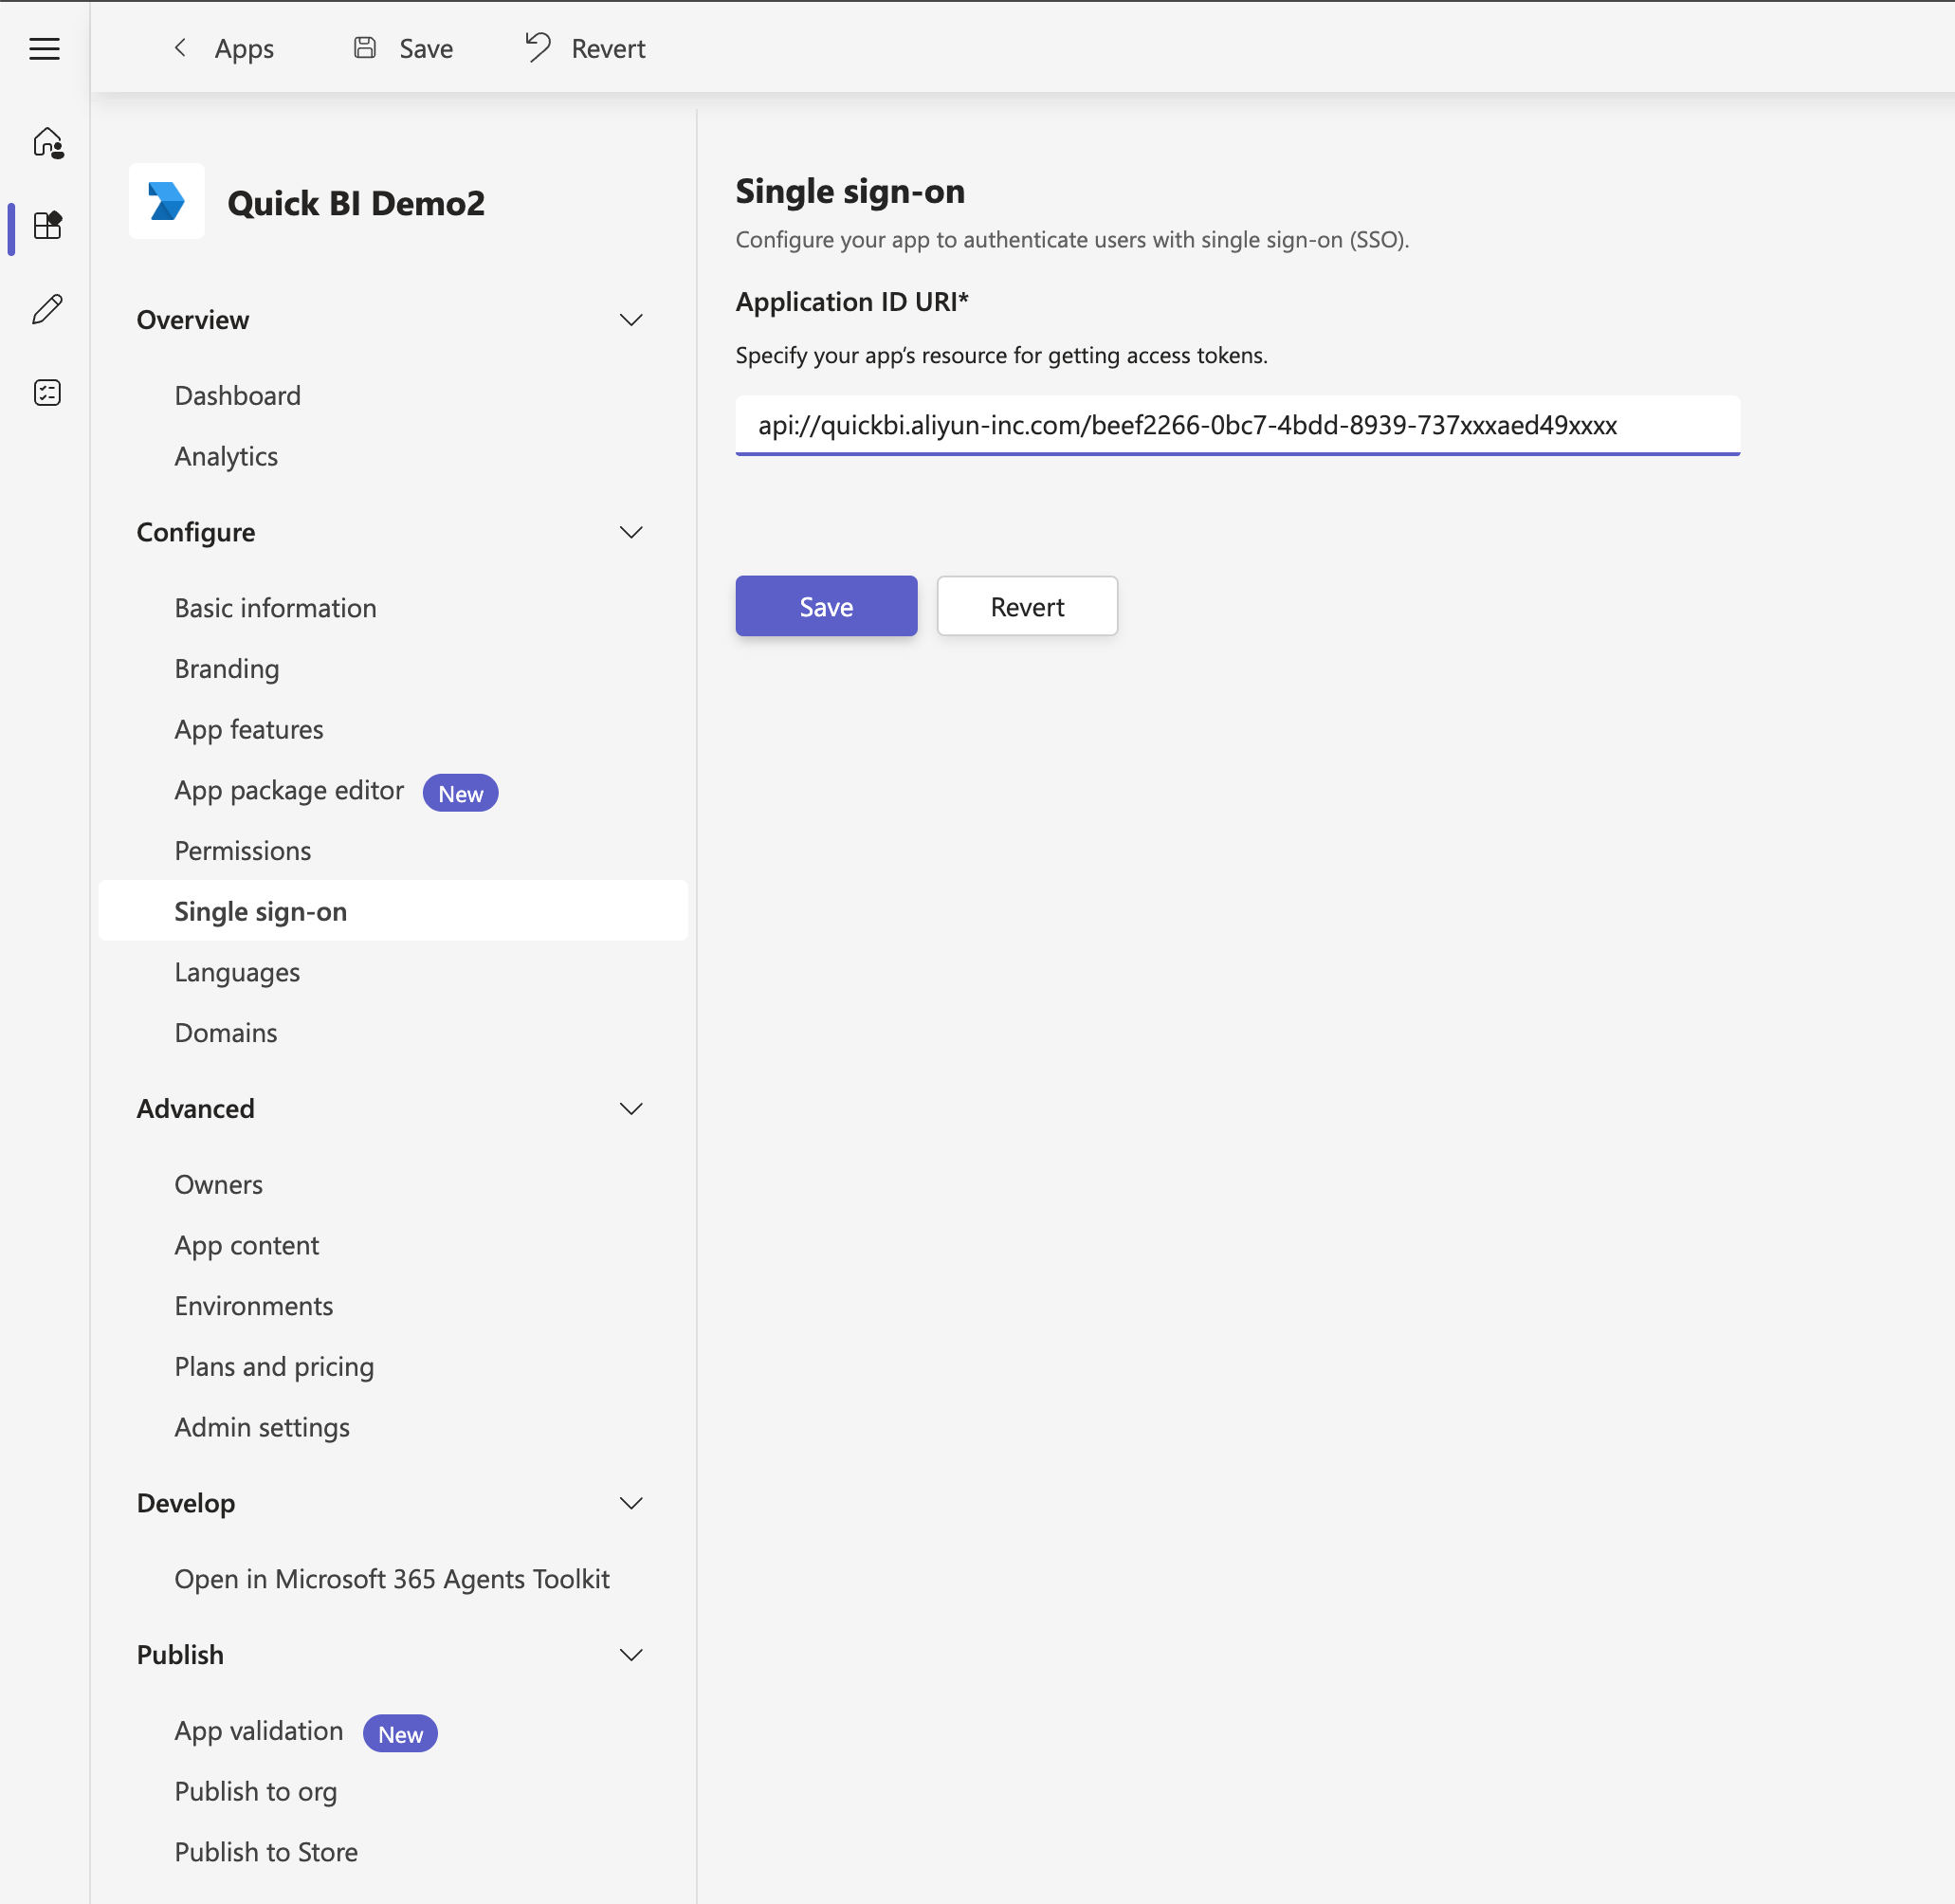Click the Home icon in left rail
This screenshot has height=1904, width=1955.
coord(47,142)
